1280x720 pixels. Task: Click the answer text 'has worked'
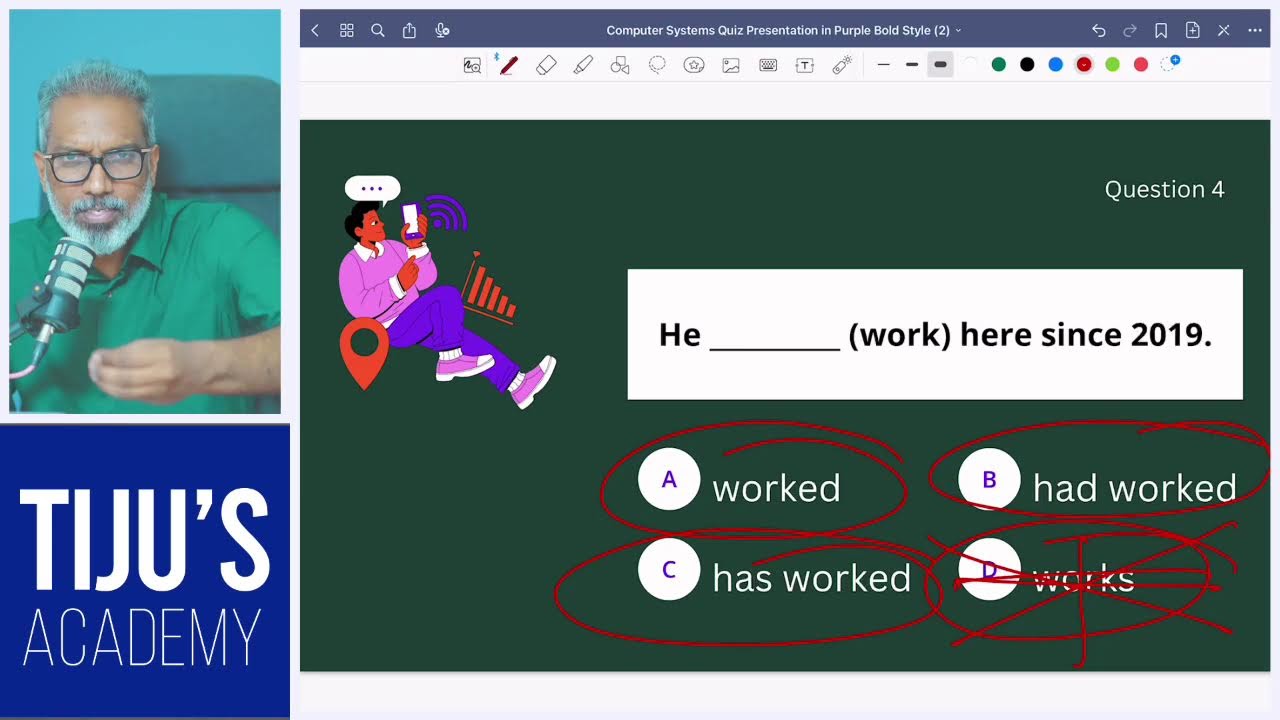811,578
